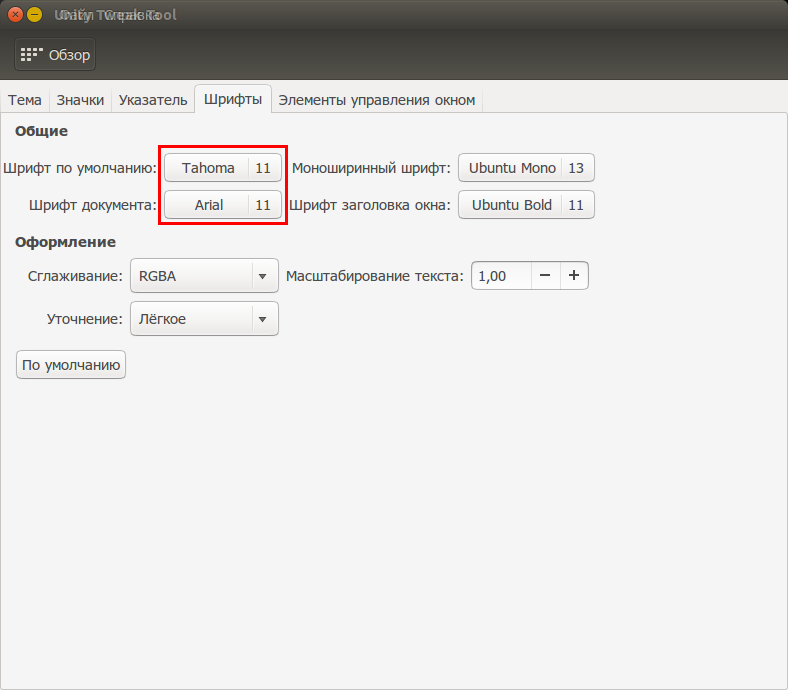Click the Общие section heading
The width and height of the screenshot is (788, 690).
41,131
